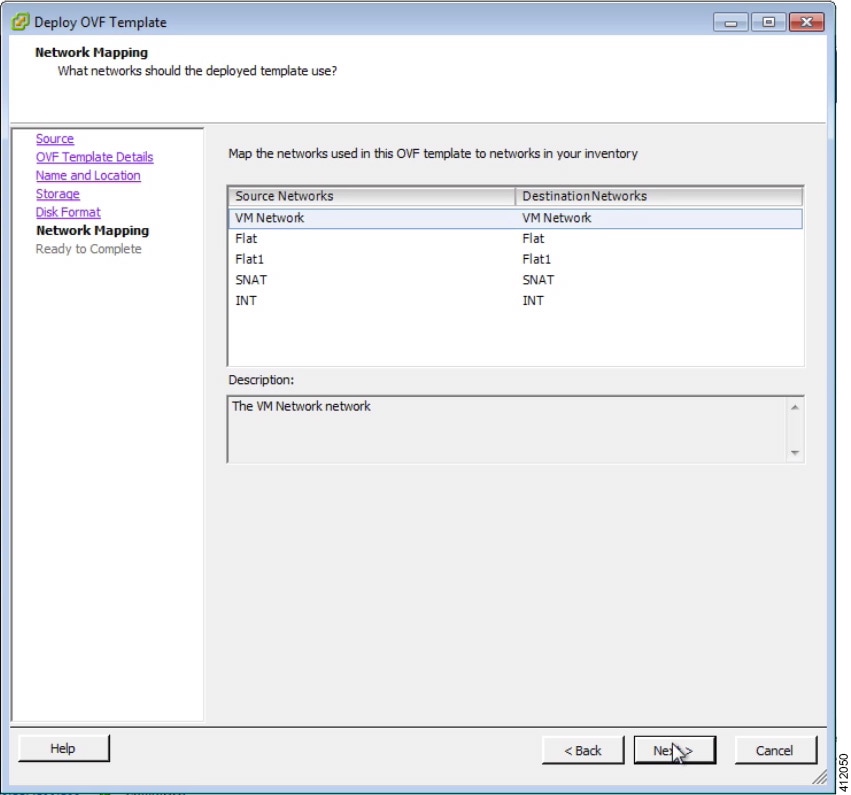Revisit the Storage step

(58, 193)
